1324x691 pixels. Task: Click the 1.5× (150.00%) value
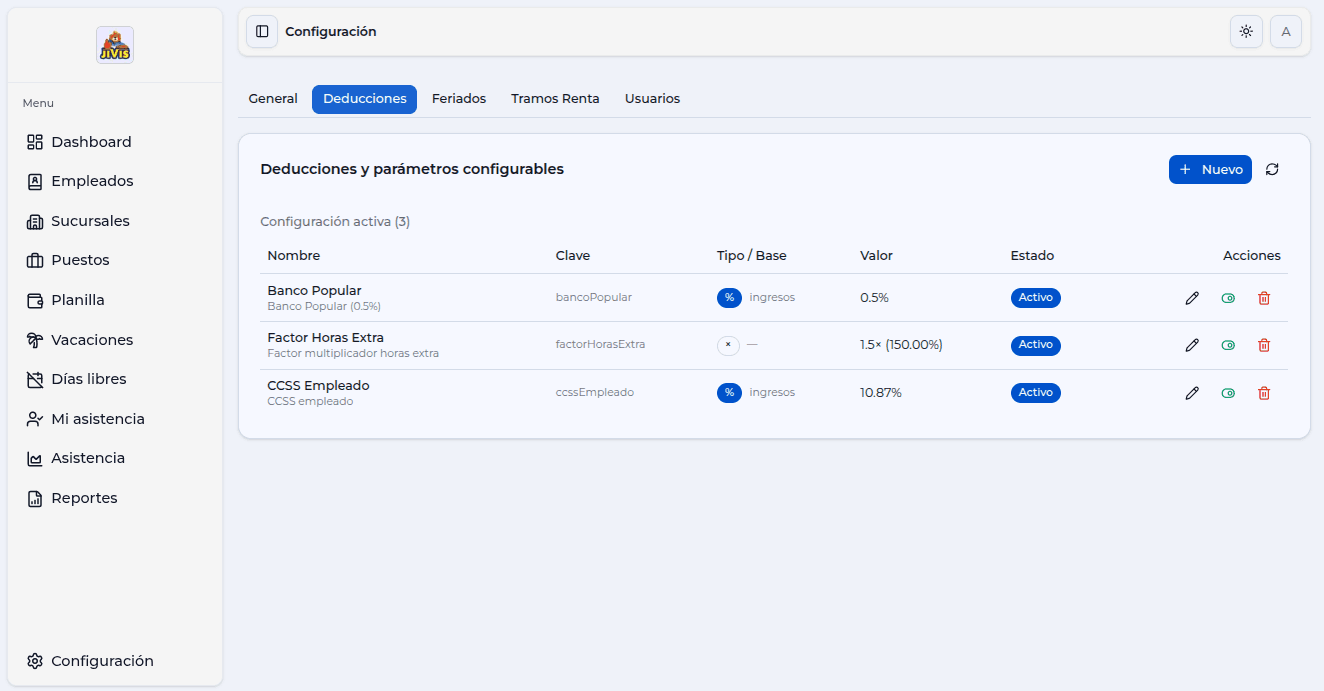click(x=901, y=345)
